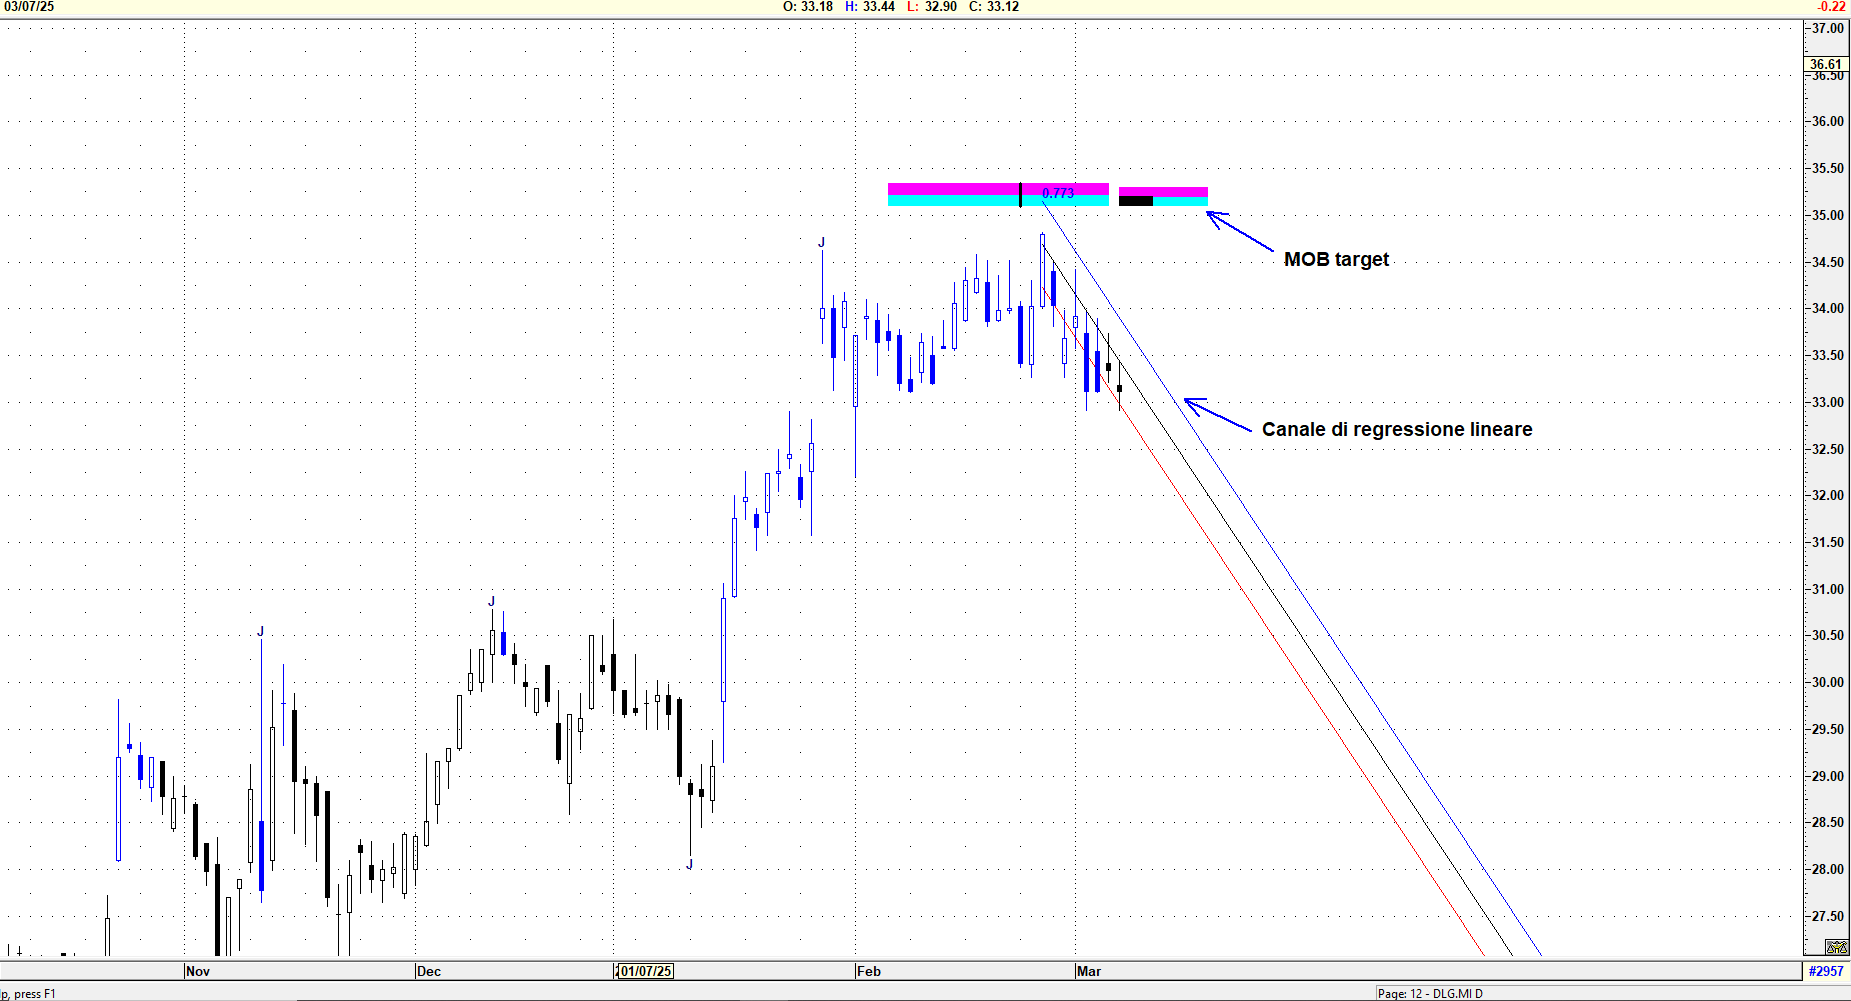Image resolution: width=1851 pixels, height=1001 pixels.
Task: Click the J pivot marker below the January low
Action: [x=690, y=864]
